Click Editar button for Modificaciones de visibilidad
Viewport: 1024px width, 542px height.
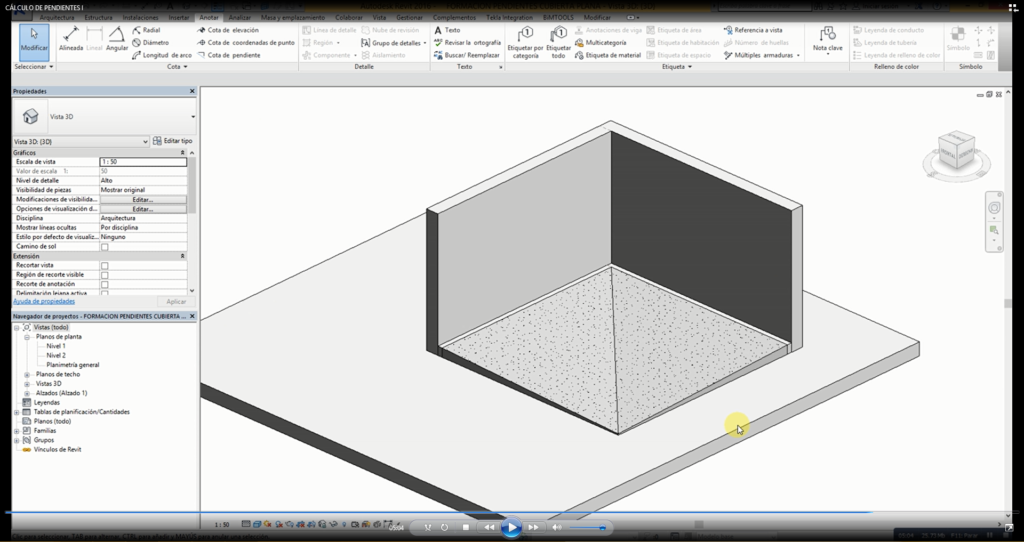tap(142, 199)
